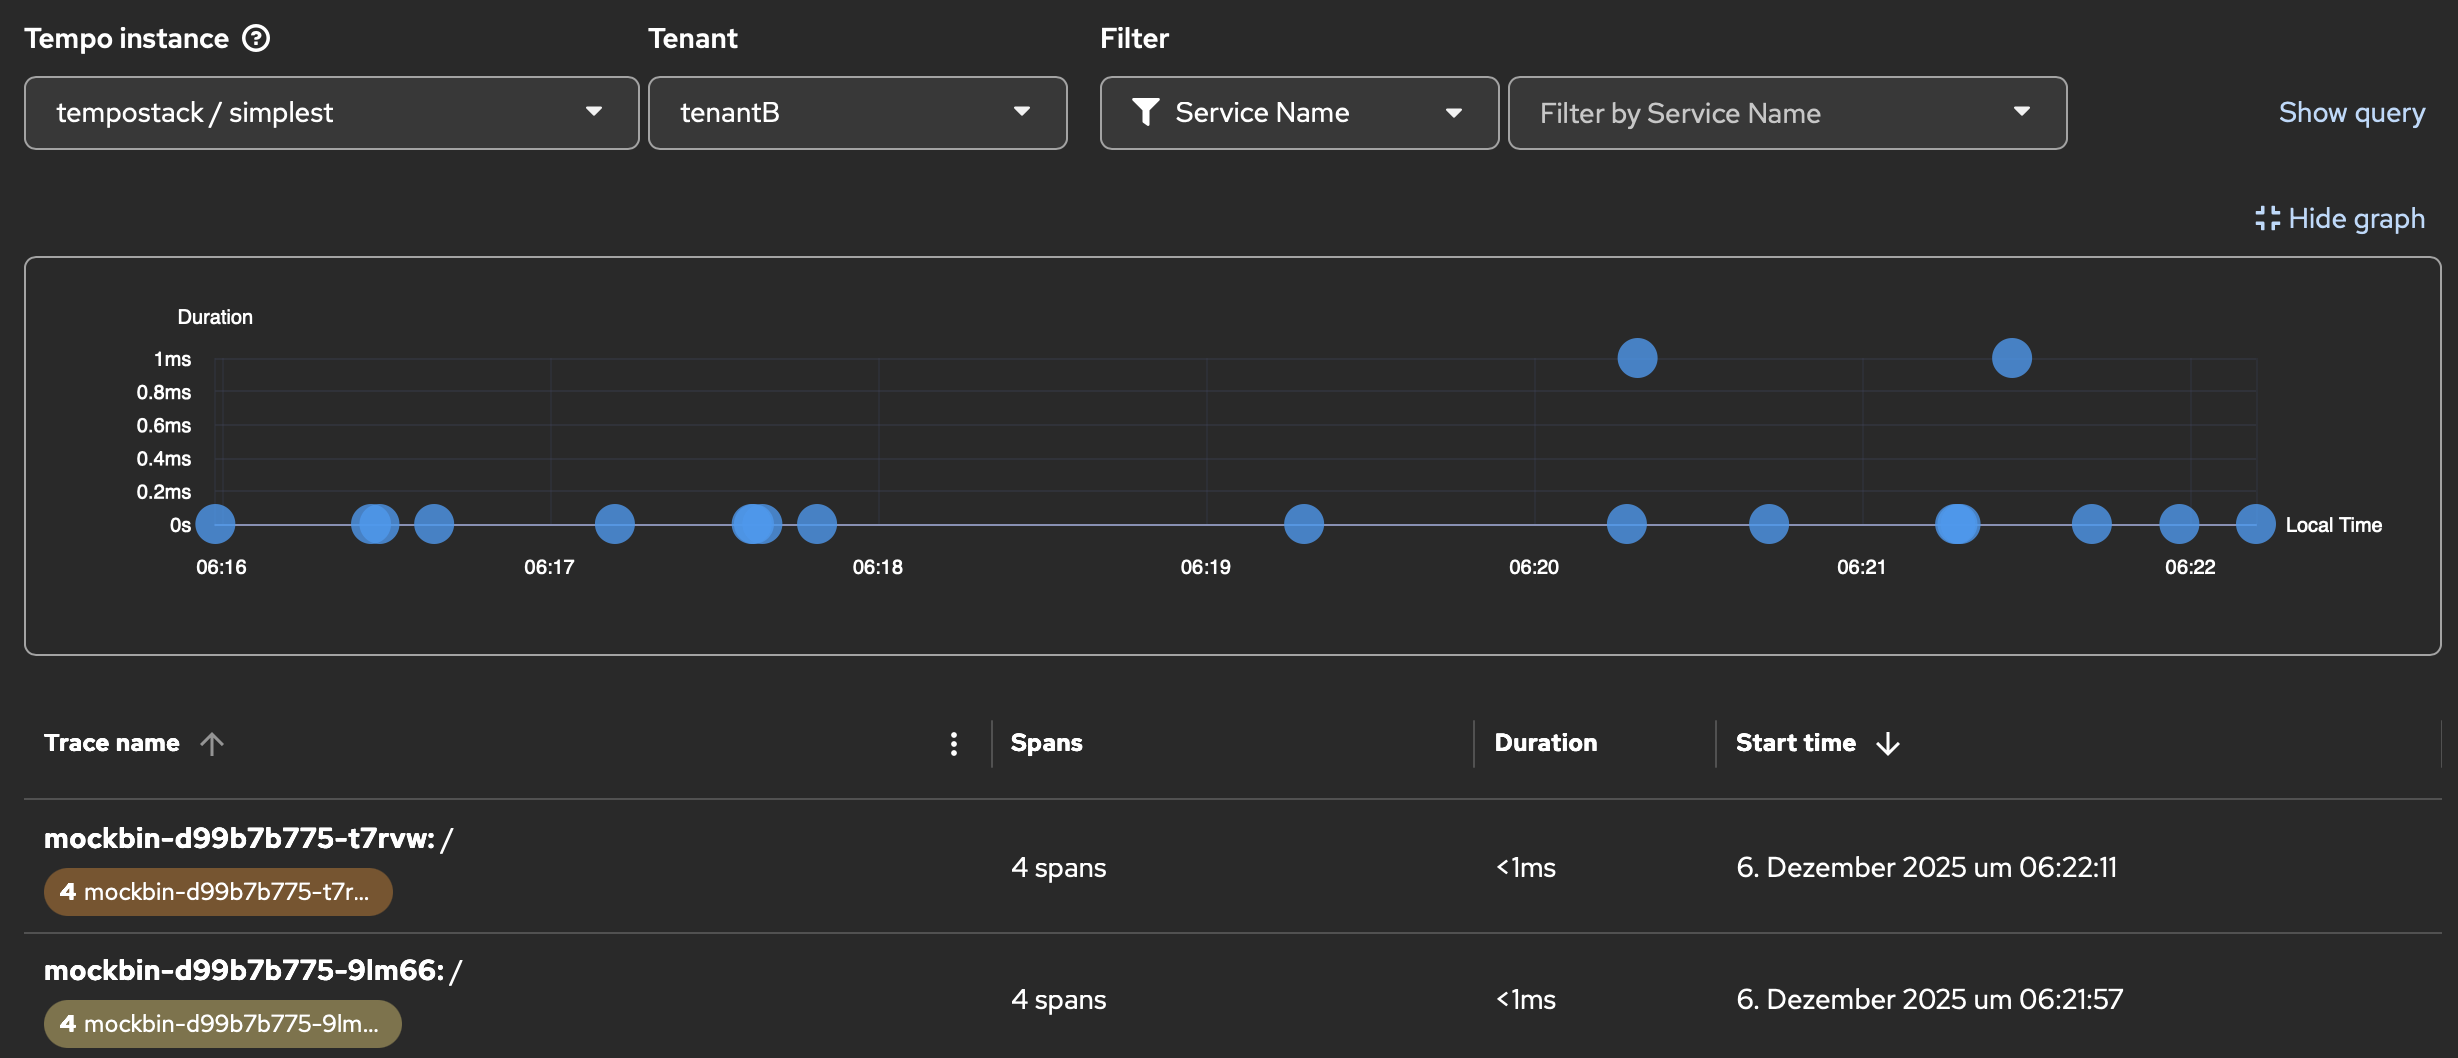
Task: Expand the tenantB tenant dropdown
Action: click(857, 113)
